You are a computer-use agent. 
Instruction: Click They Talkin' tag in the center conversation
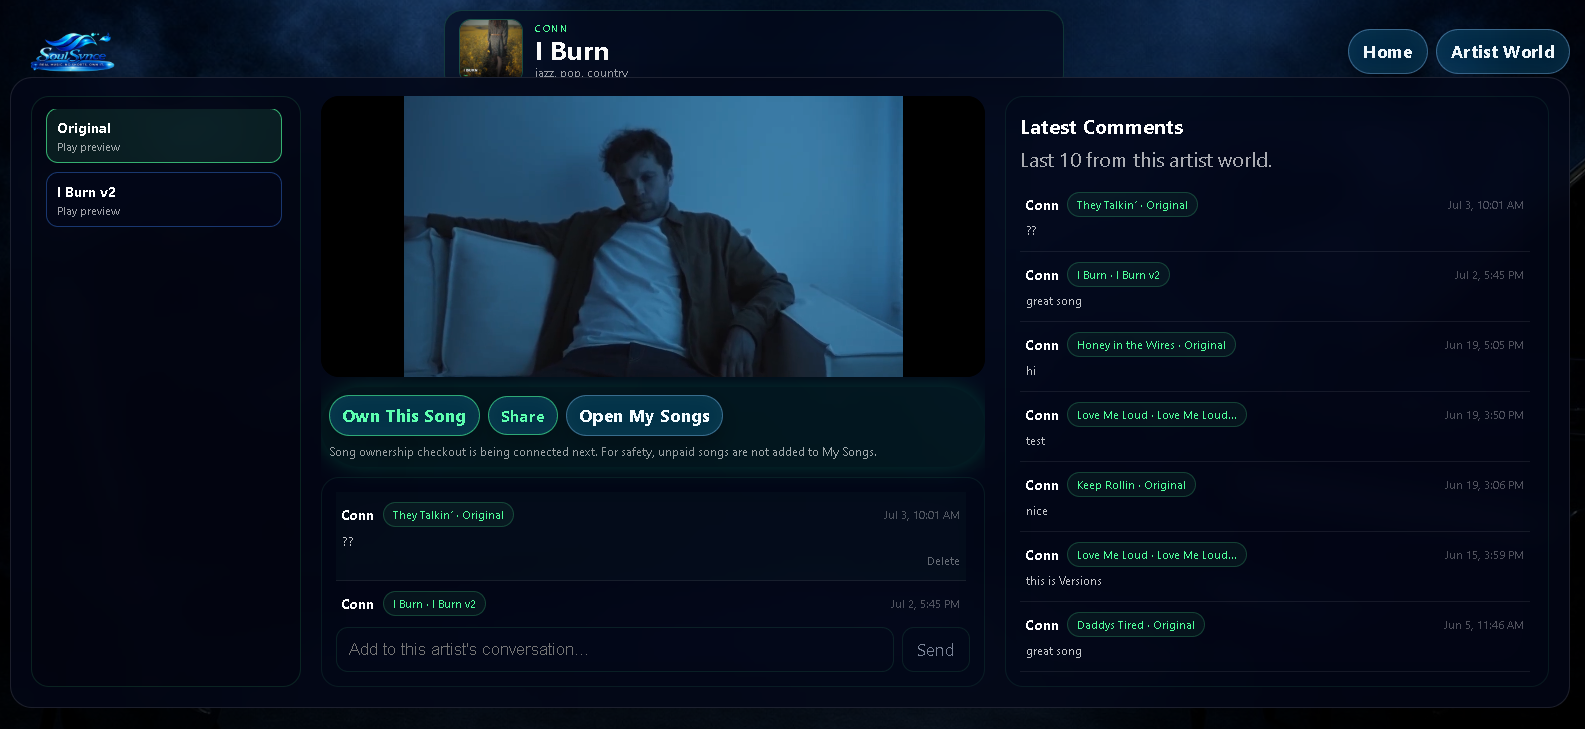click(x=448, y=515)
